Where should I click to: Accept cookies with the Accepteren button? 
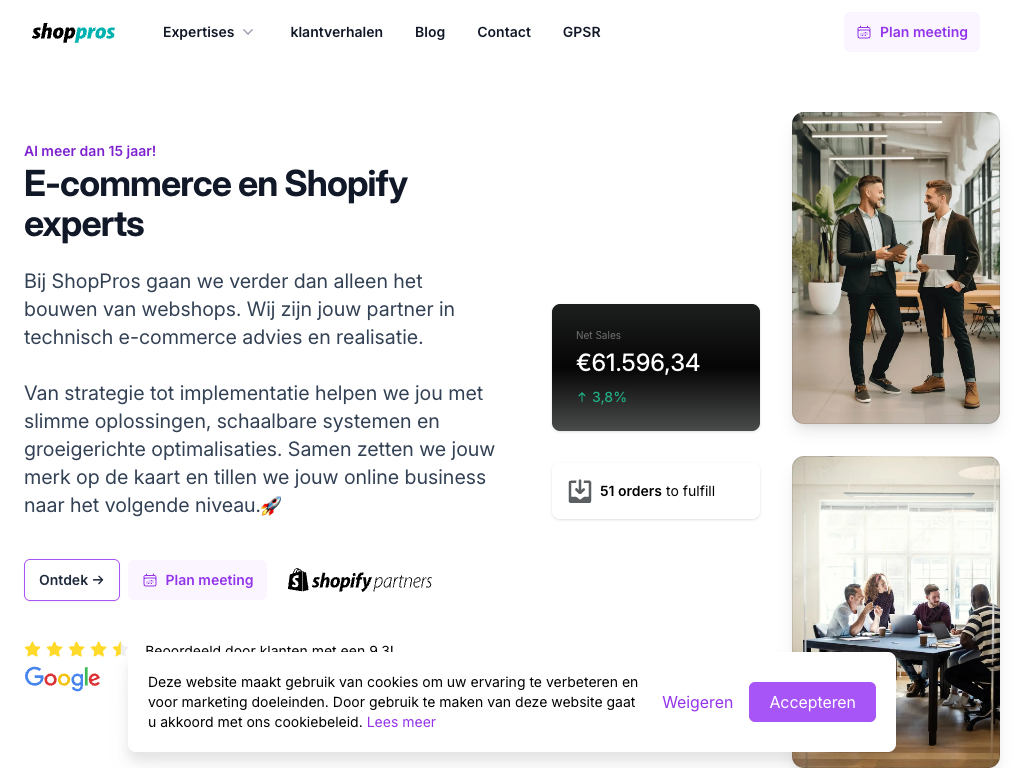(x=812, y=702)
